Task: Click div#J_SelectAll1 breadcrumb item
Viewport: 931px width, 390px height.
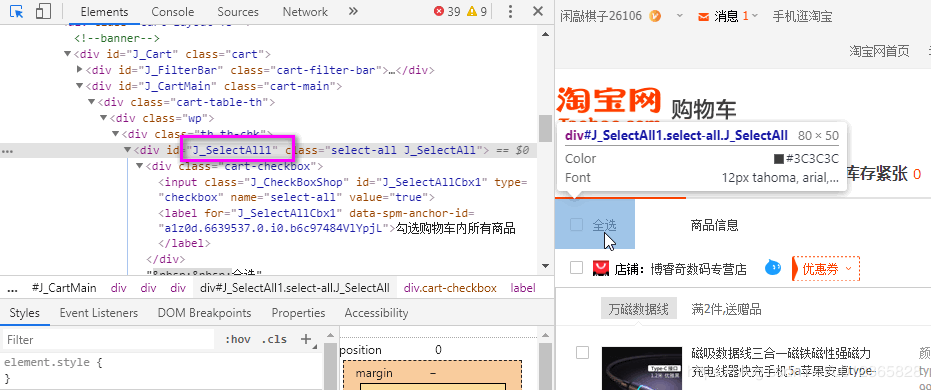Action: (x=295, y=288)
